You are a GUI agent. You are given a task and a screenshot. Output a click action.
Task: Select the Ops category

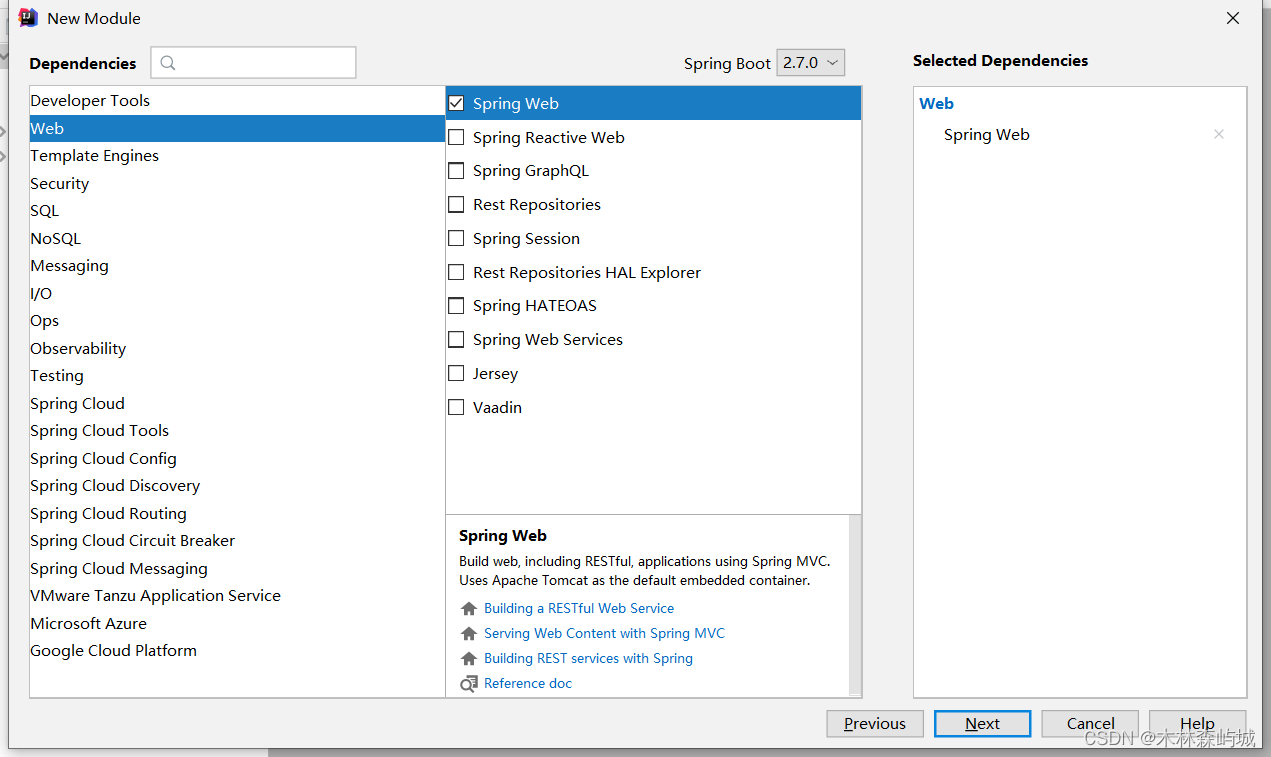coord(237,321)
